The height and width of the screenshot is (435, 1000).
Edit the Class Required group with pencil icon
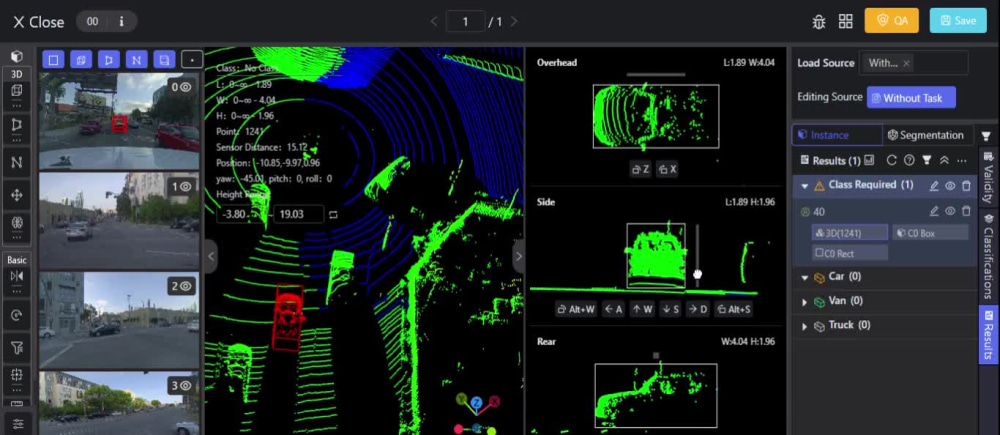[x=934, y=186]
